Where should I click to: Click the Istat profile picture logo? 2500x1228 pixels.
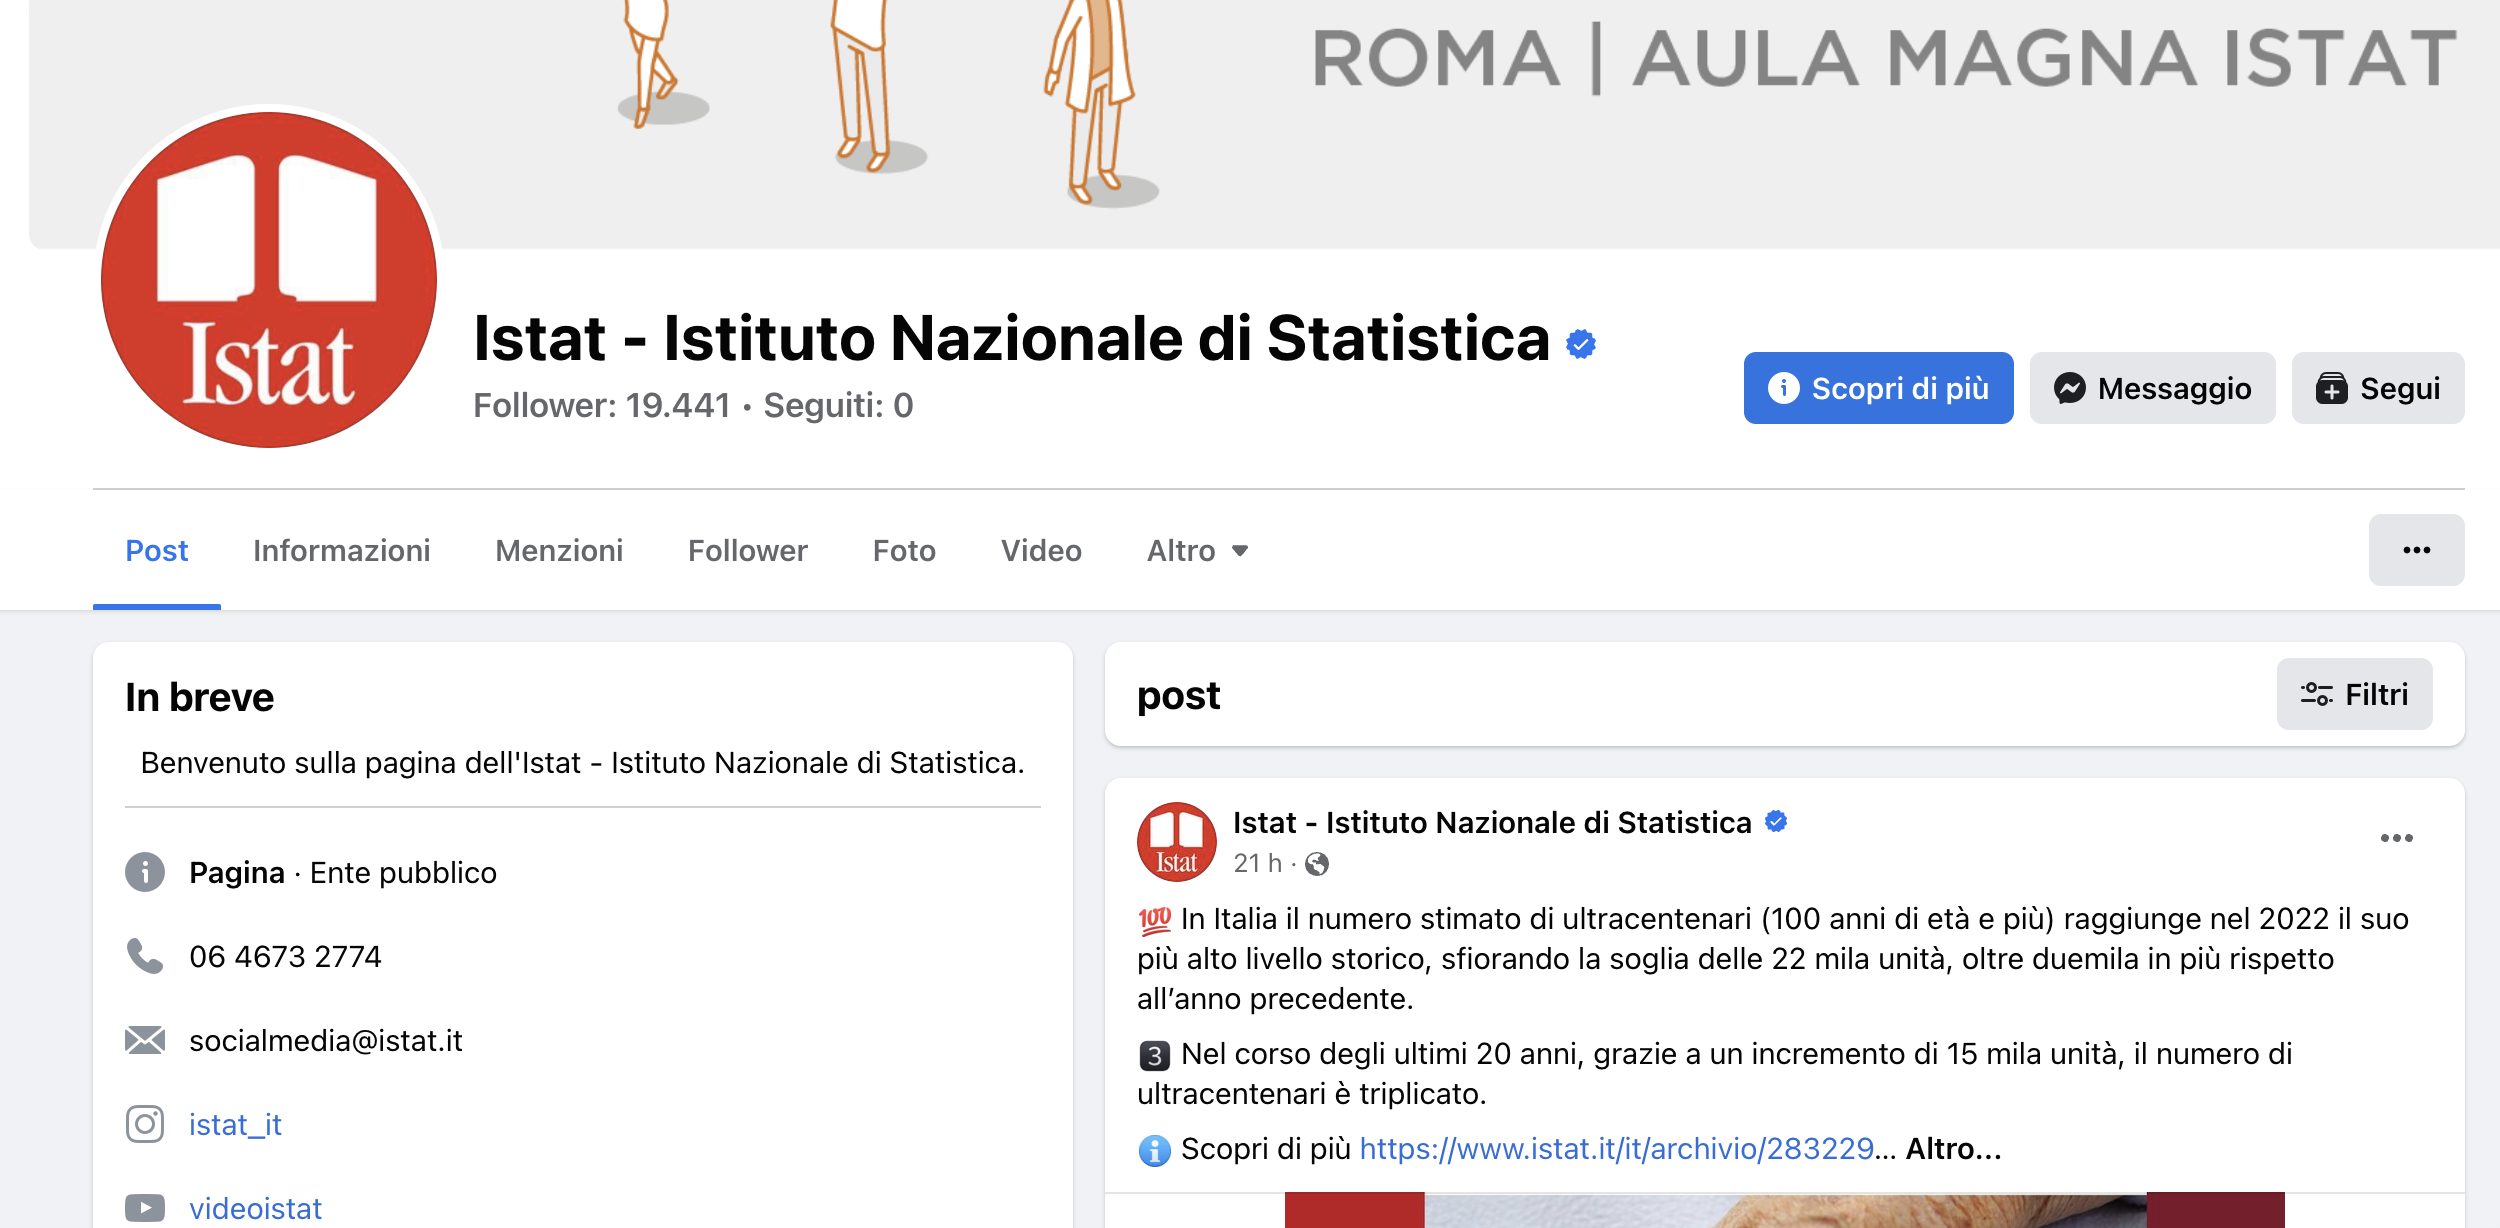click(269, 279)
